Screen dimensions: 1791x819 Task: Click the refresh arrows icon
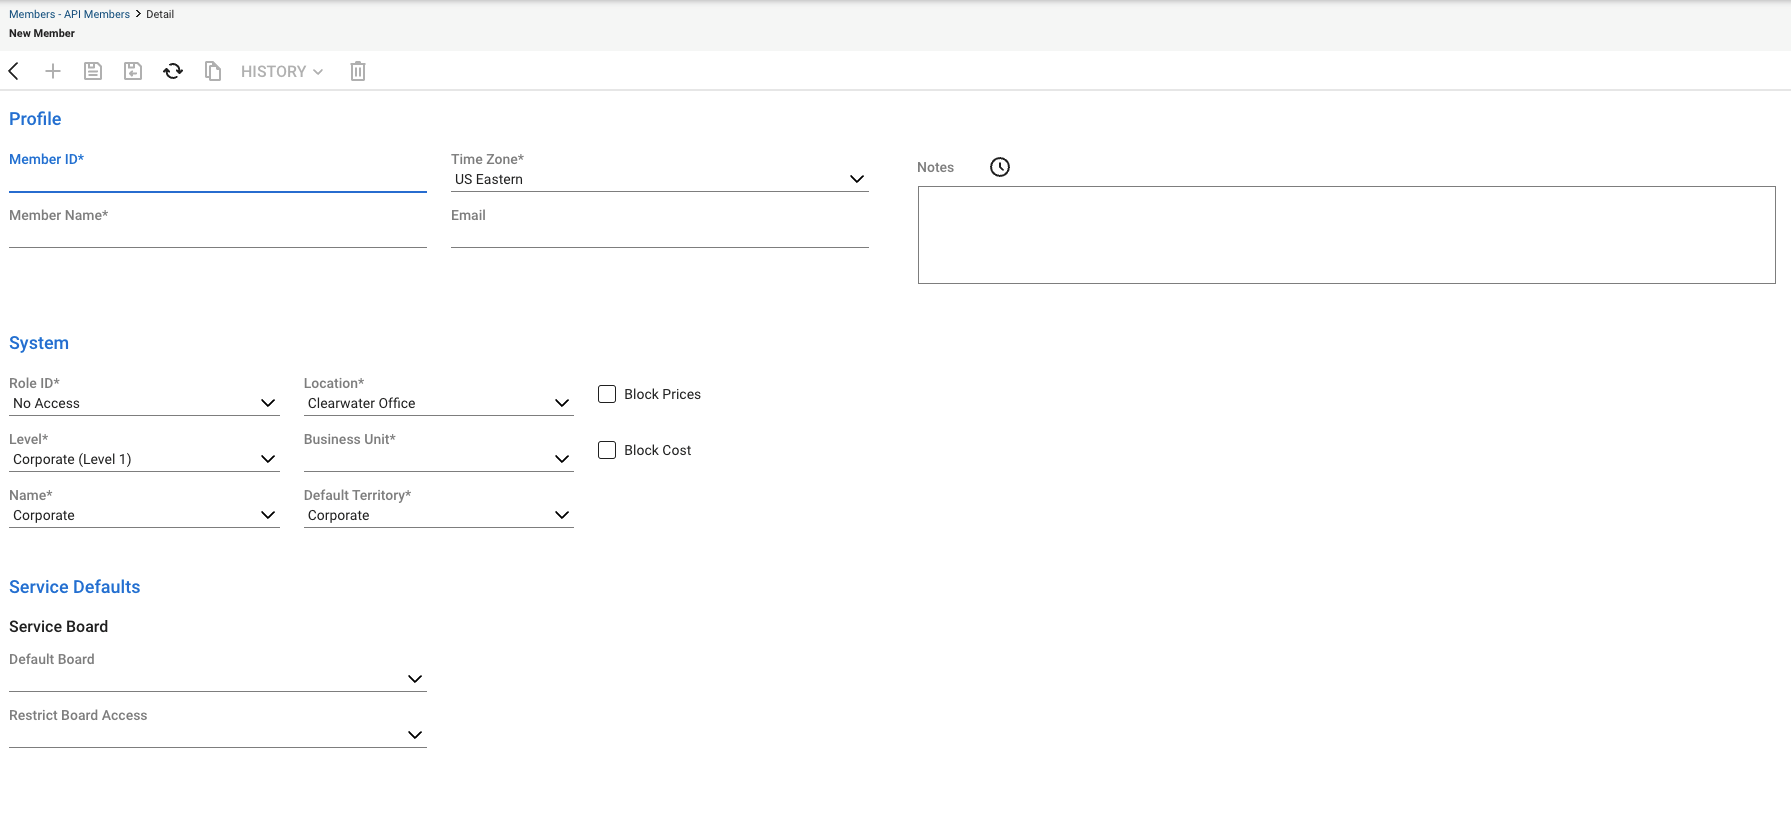(x=173, y=71)
